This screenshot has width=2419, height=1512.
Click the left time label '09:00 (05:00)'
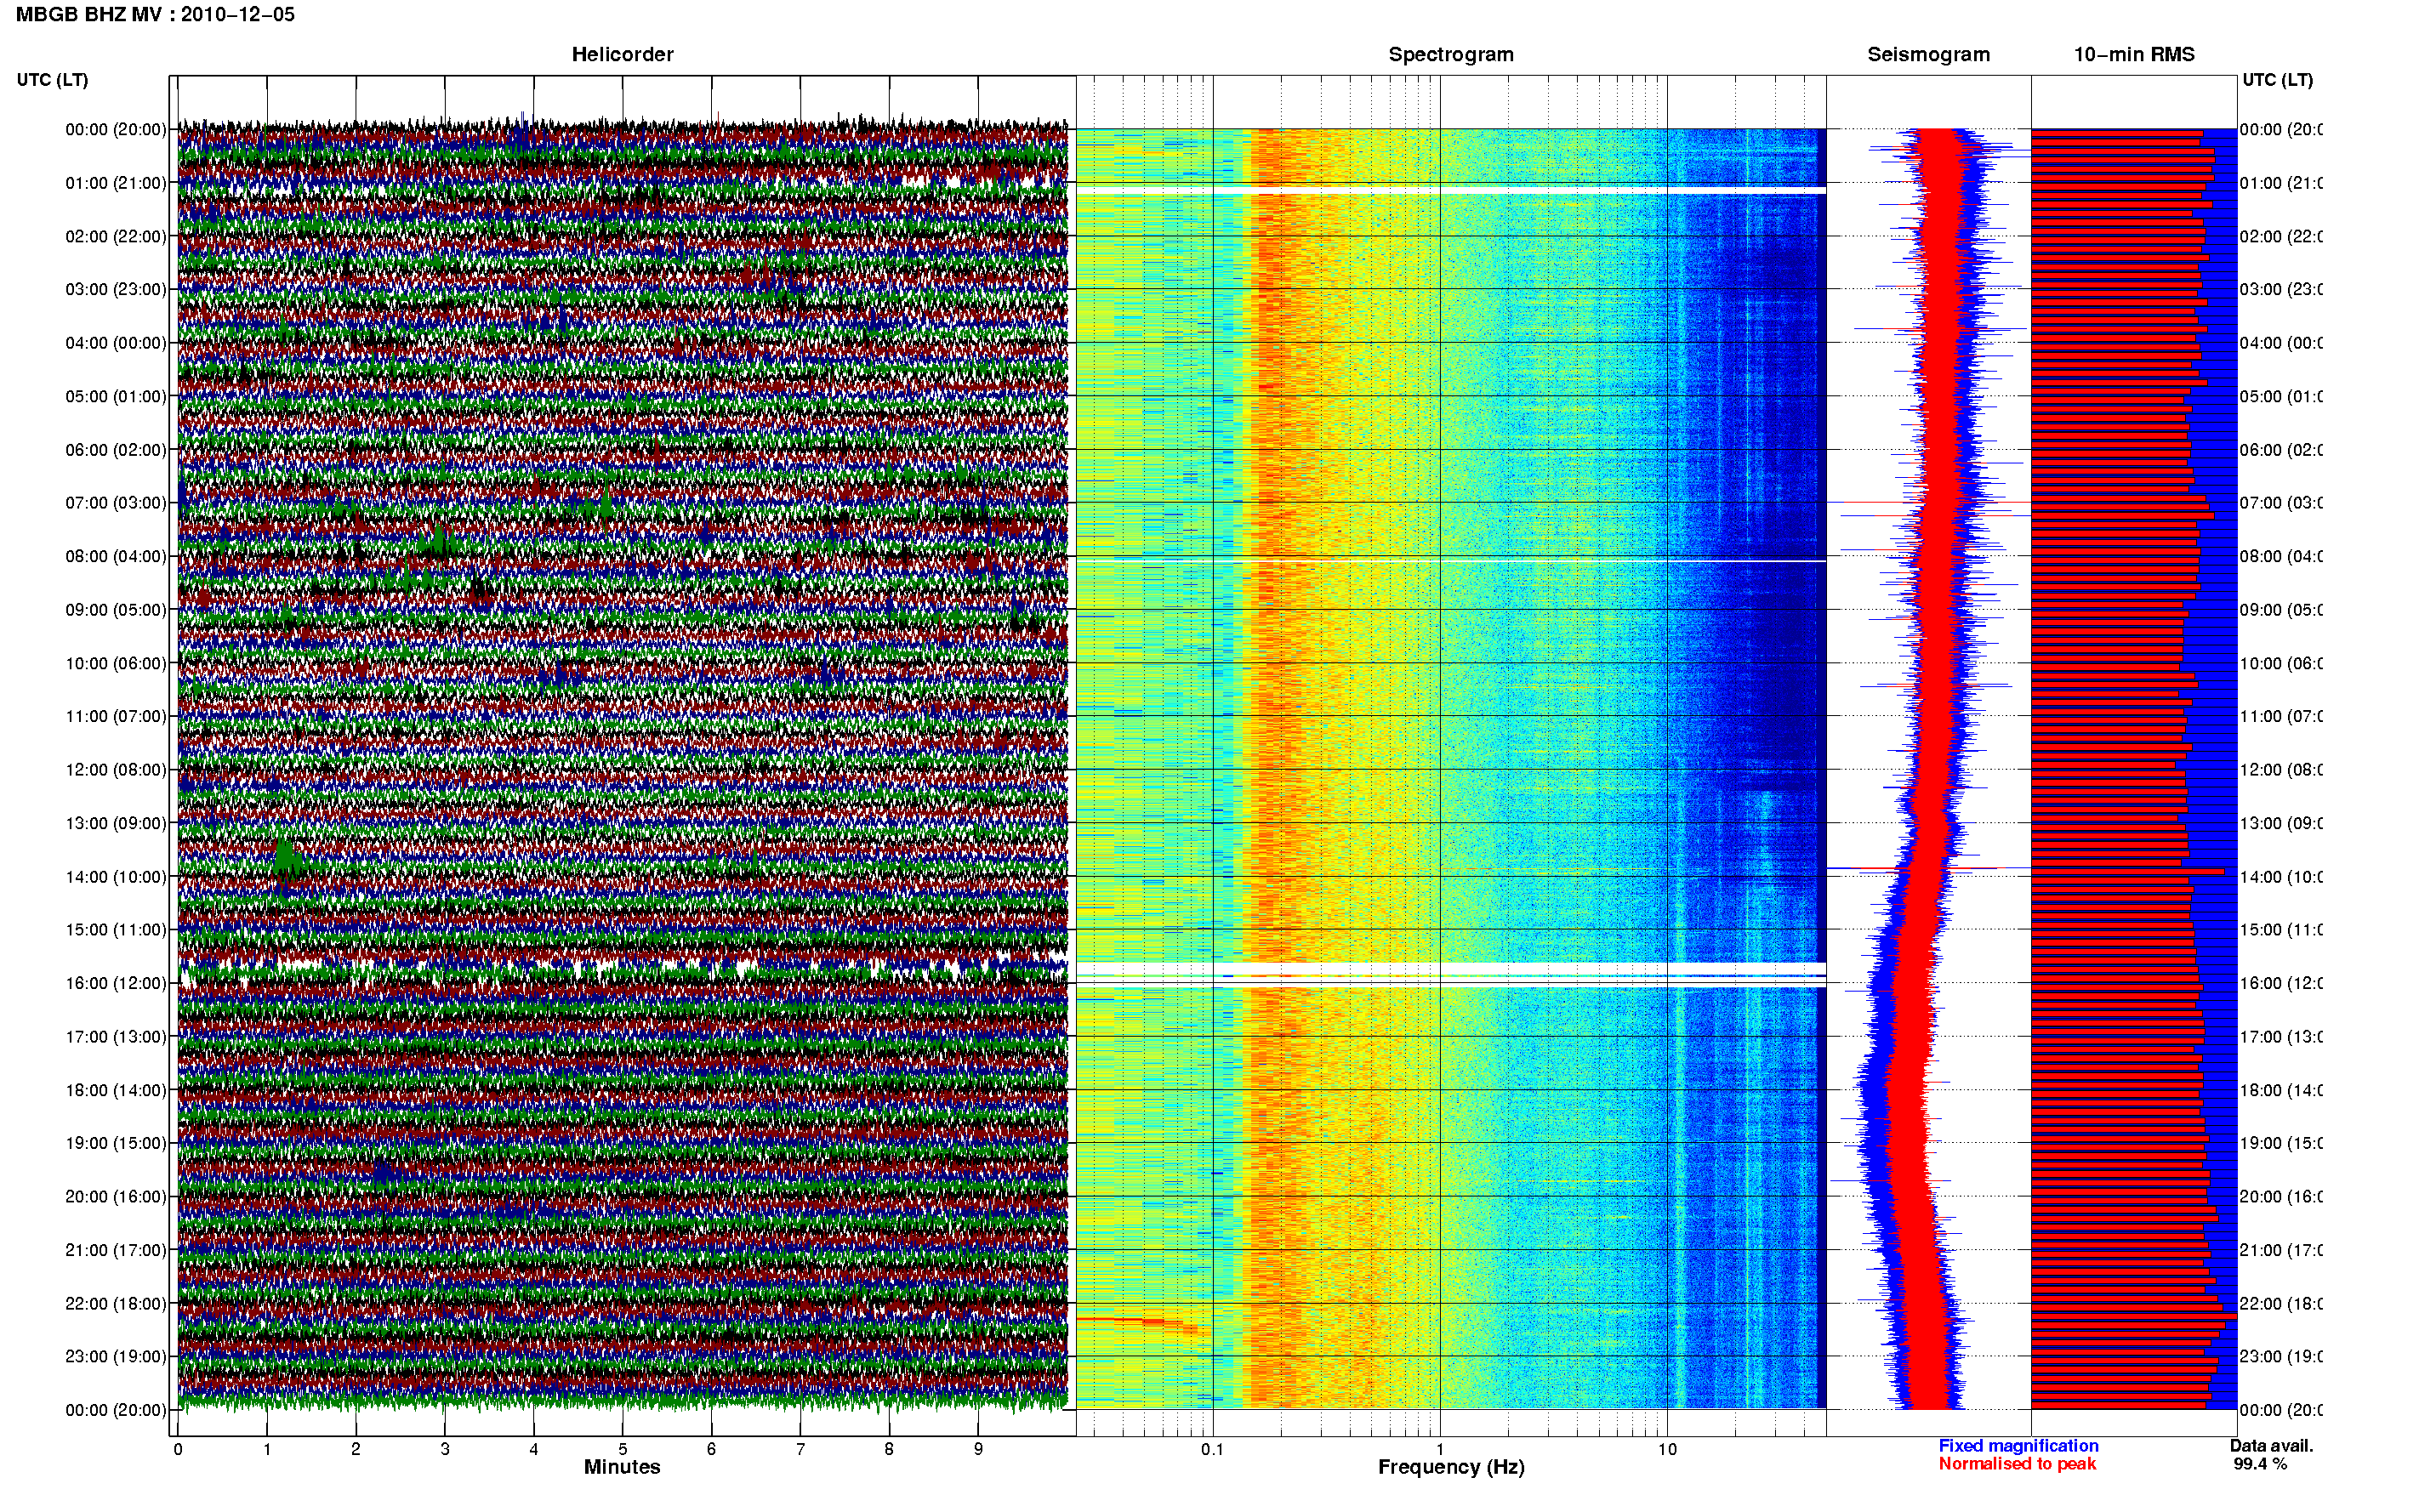pos(116,610)
